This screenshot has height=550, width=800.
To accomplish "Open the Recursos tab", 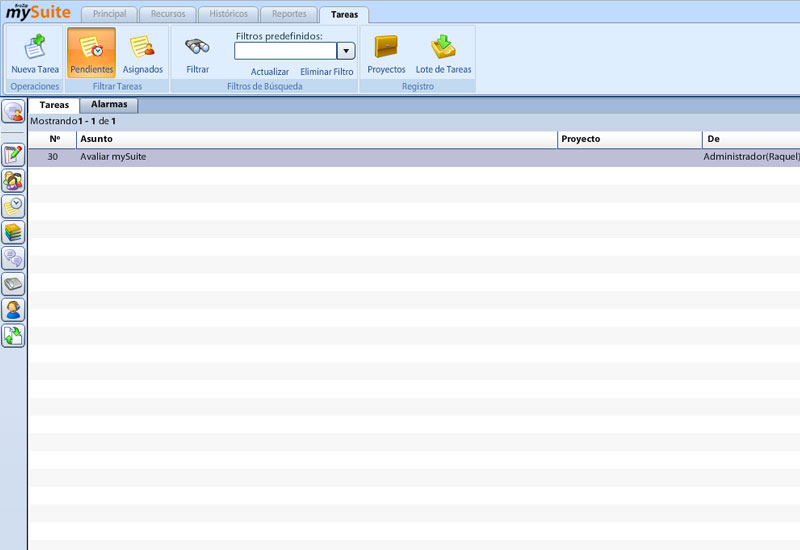I will pos(167,14).
